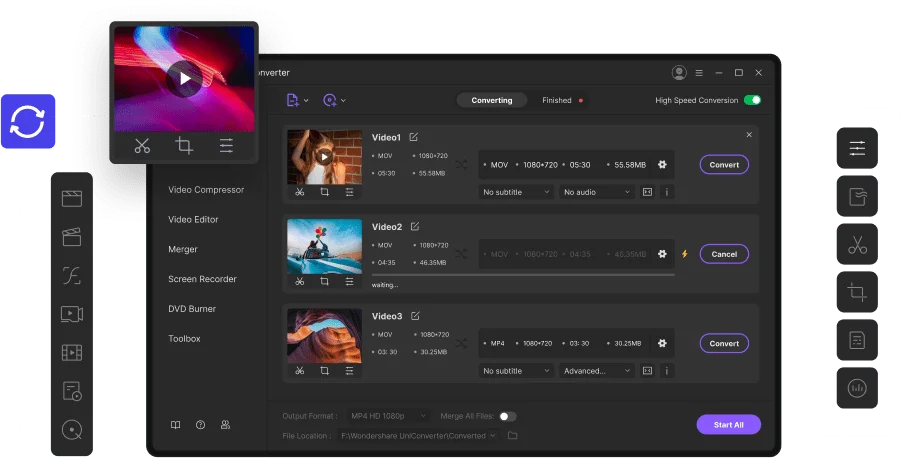The image size is (902, 473).
Task: Open output settings gear for Video1
Action: 662,165
